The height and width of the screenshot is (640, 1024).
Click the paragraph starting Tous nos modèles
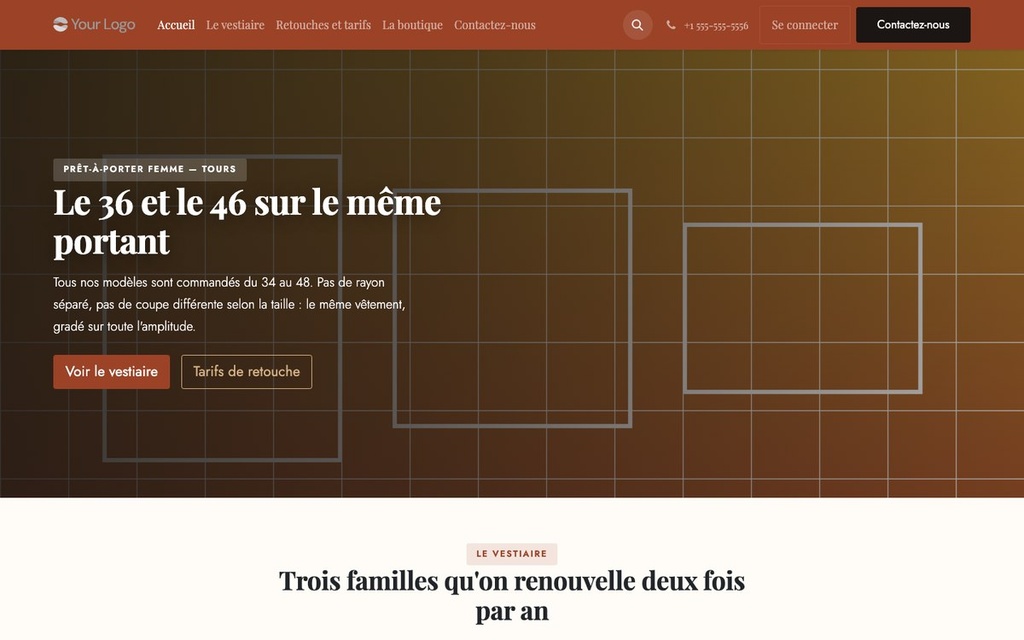[x=229, y=304]
